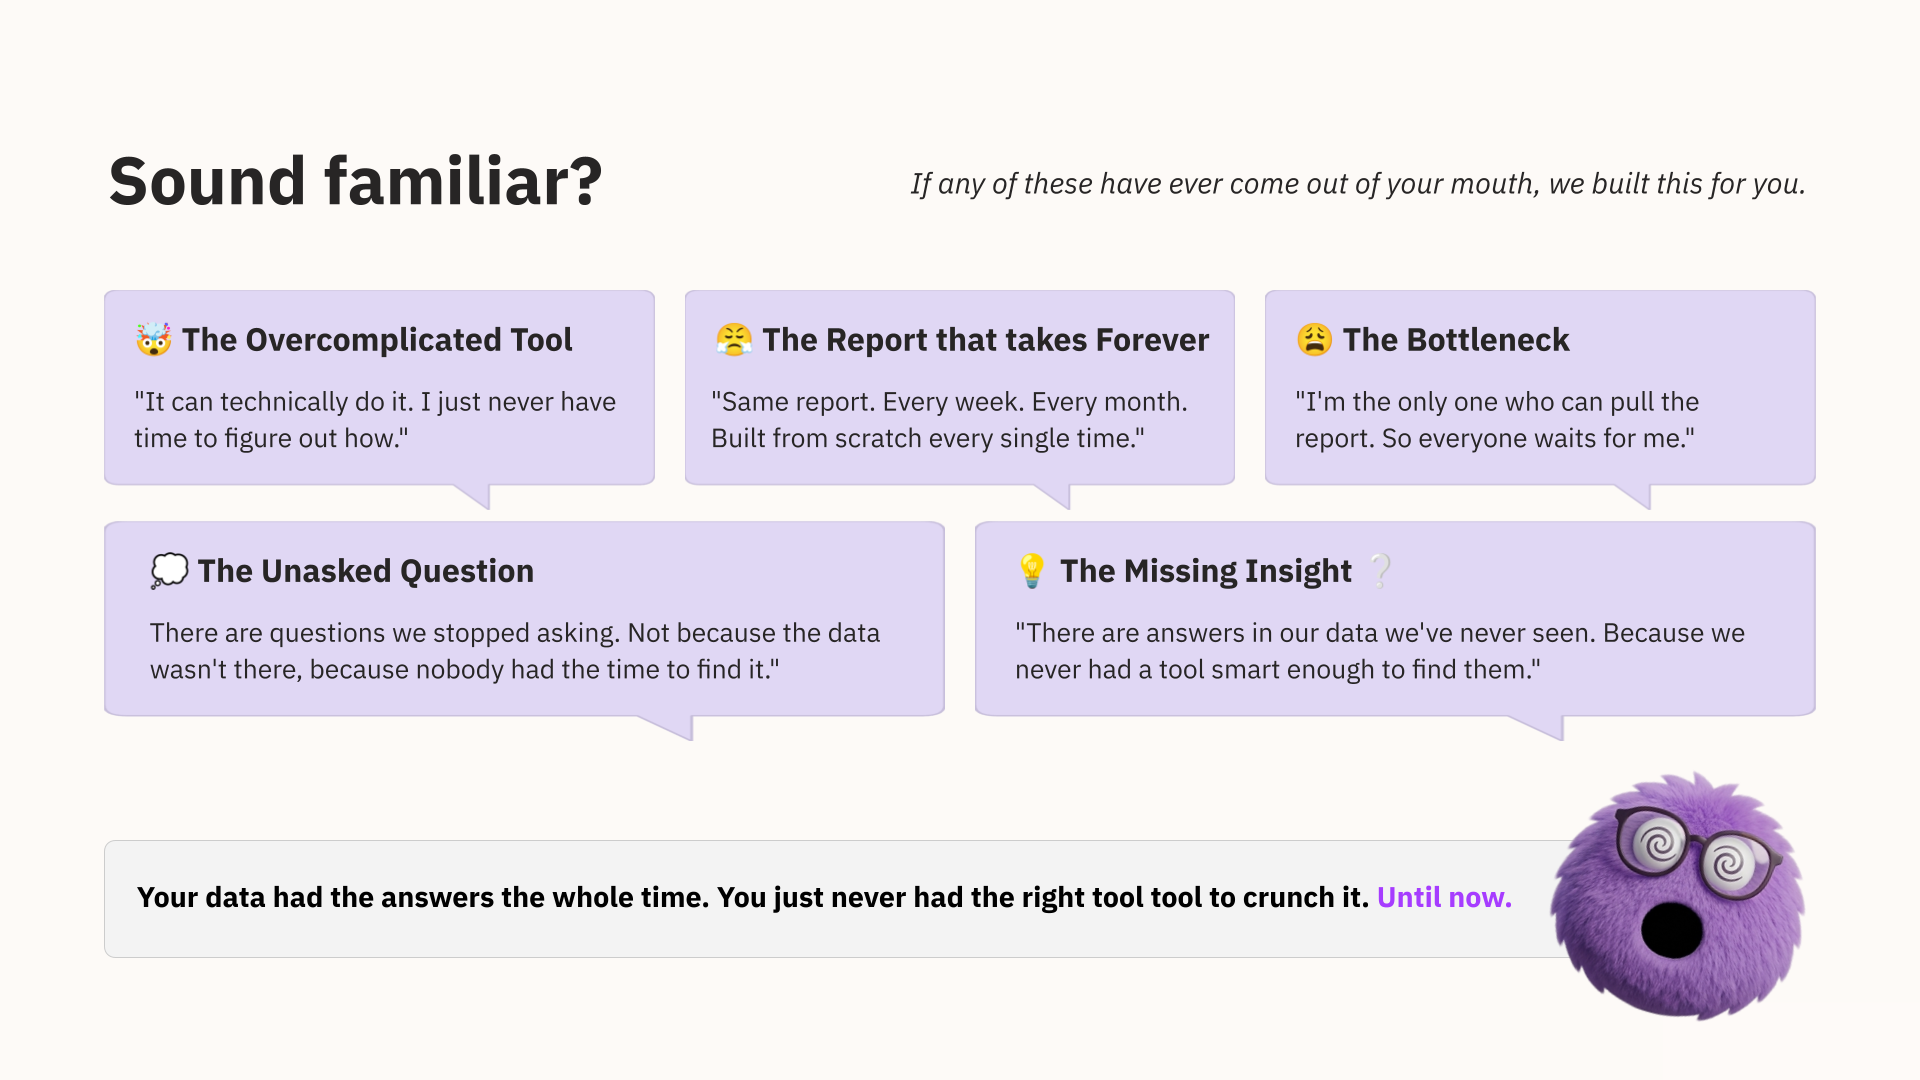Click the 'Sound familiar?' title
The width and height of the screenshot is (1920, 1080).
click(x=355, y=182)
